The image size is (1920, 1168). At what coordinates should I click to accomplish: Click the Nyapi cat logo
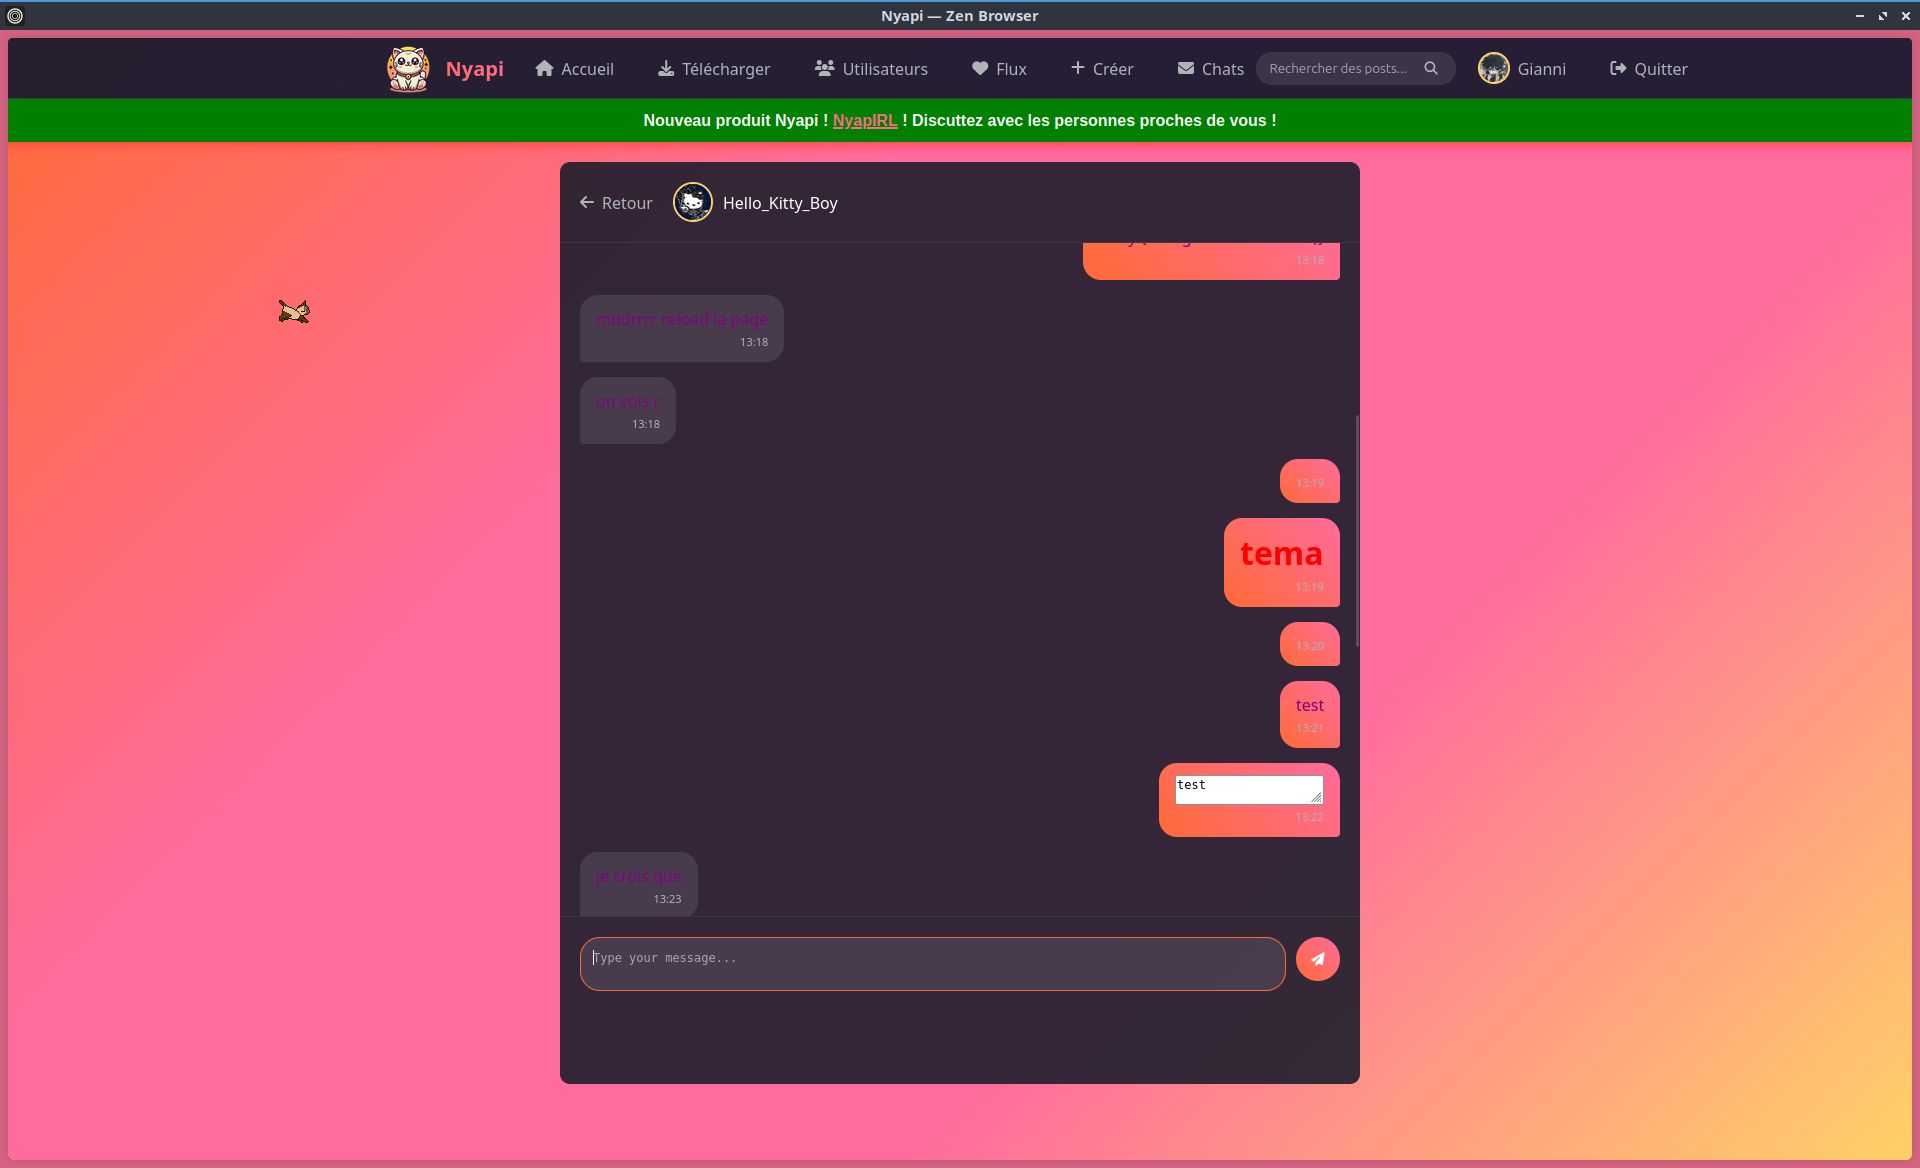(x=408, y=69)
